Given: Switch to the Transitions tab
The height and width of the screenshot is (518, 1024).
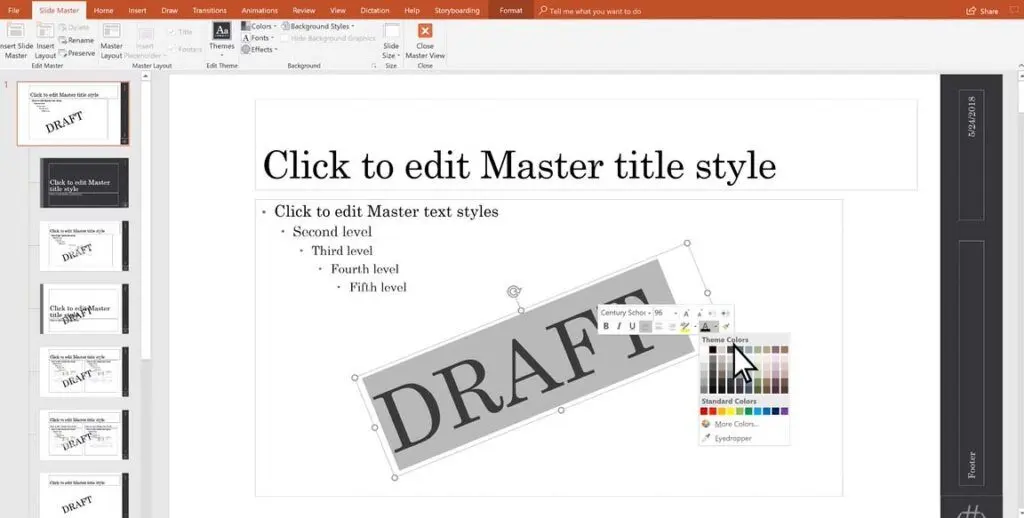Looking at the screenshot, I should pos(209,10).
